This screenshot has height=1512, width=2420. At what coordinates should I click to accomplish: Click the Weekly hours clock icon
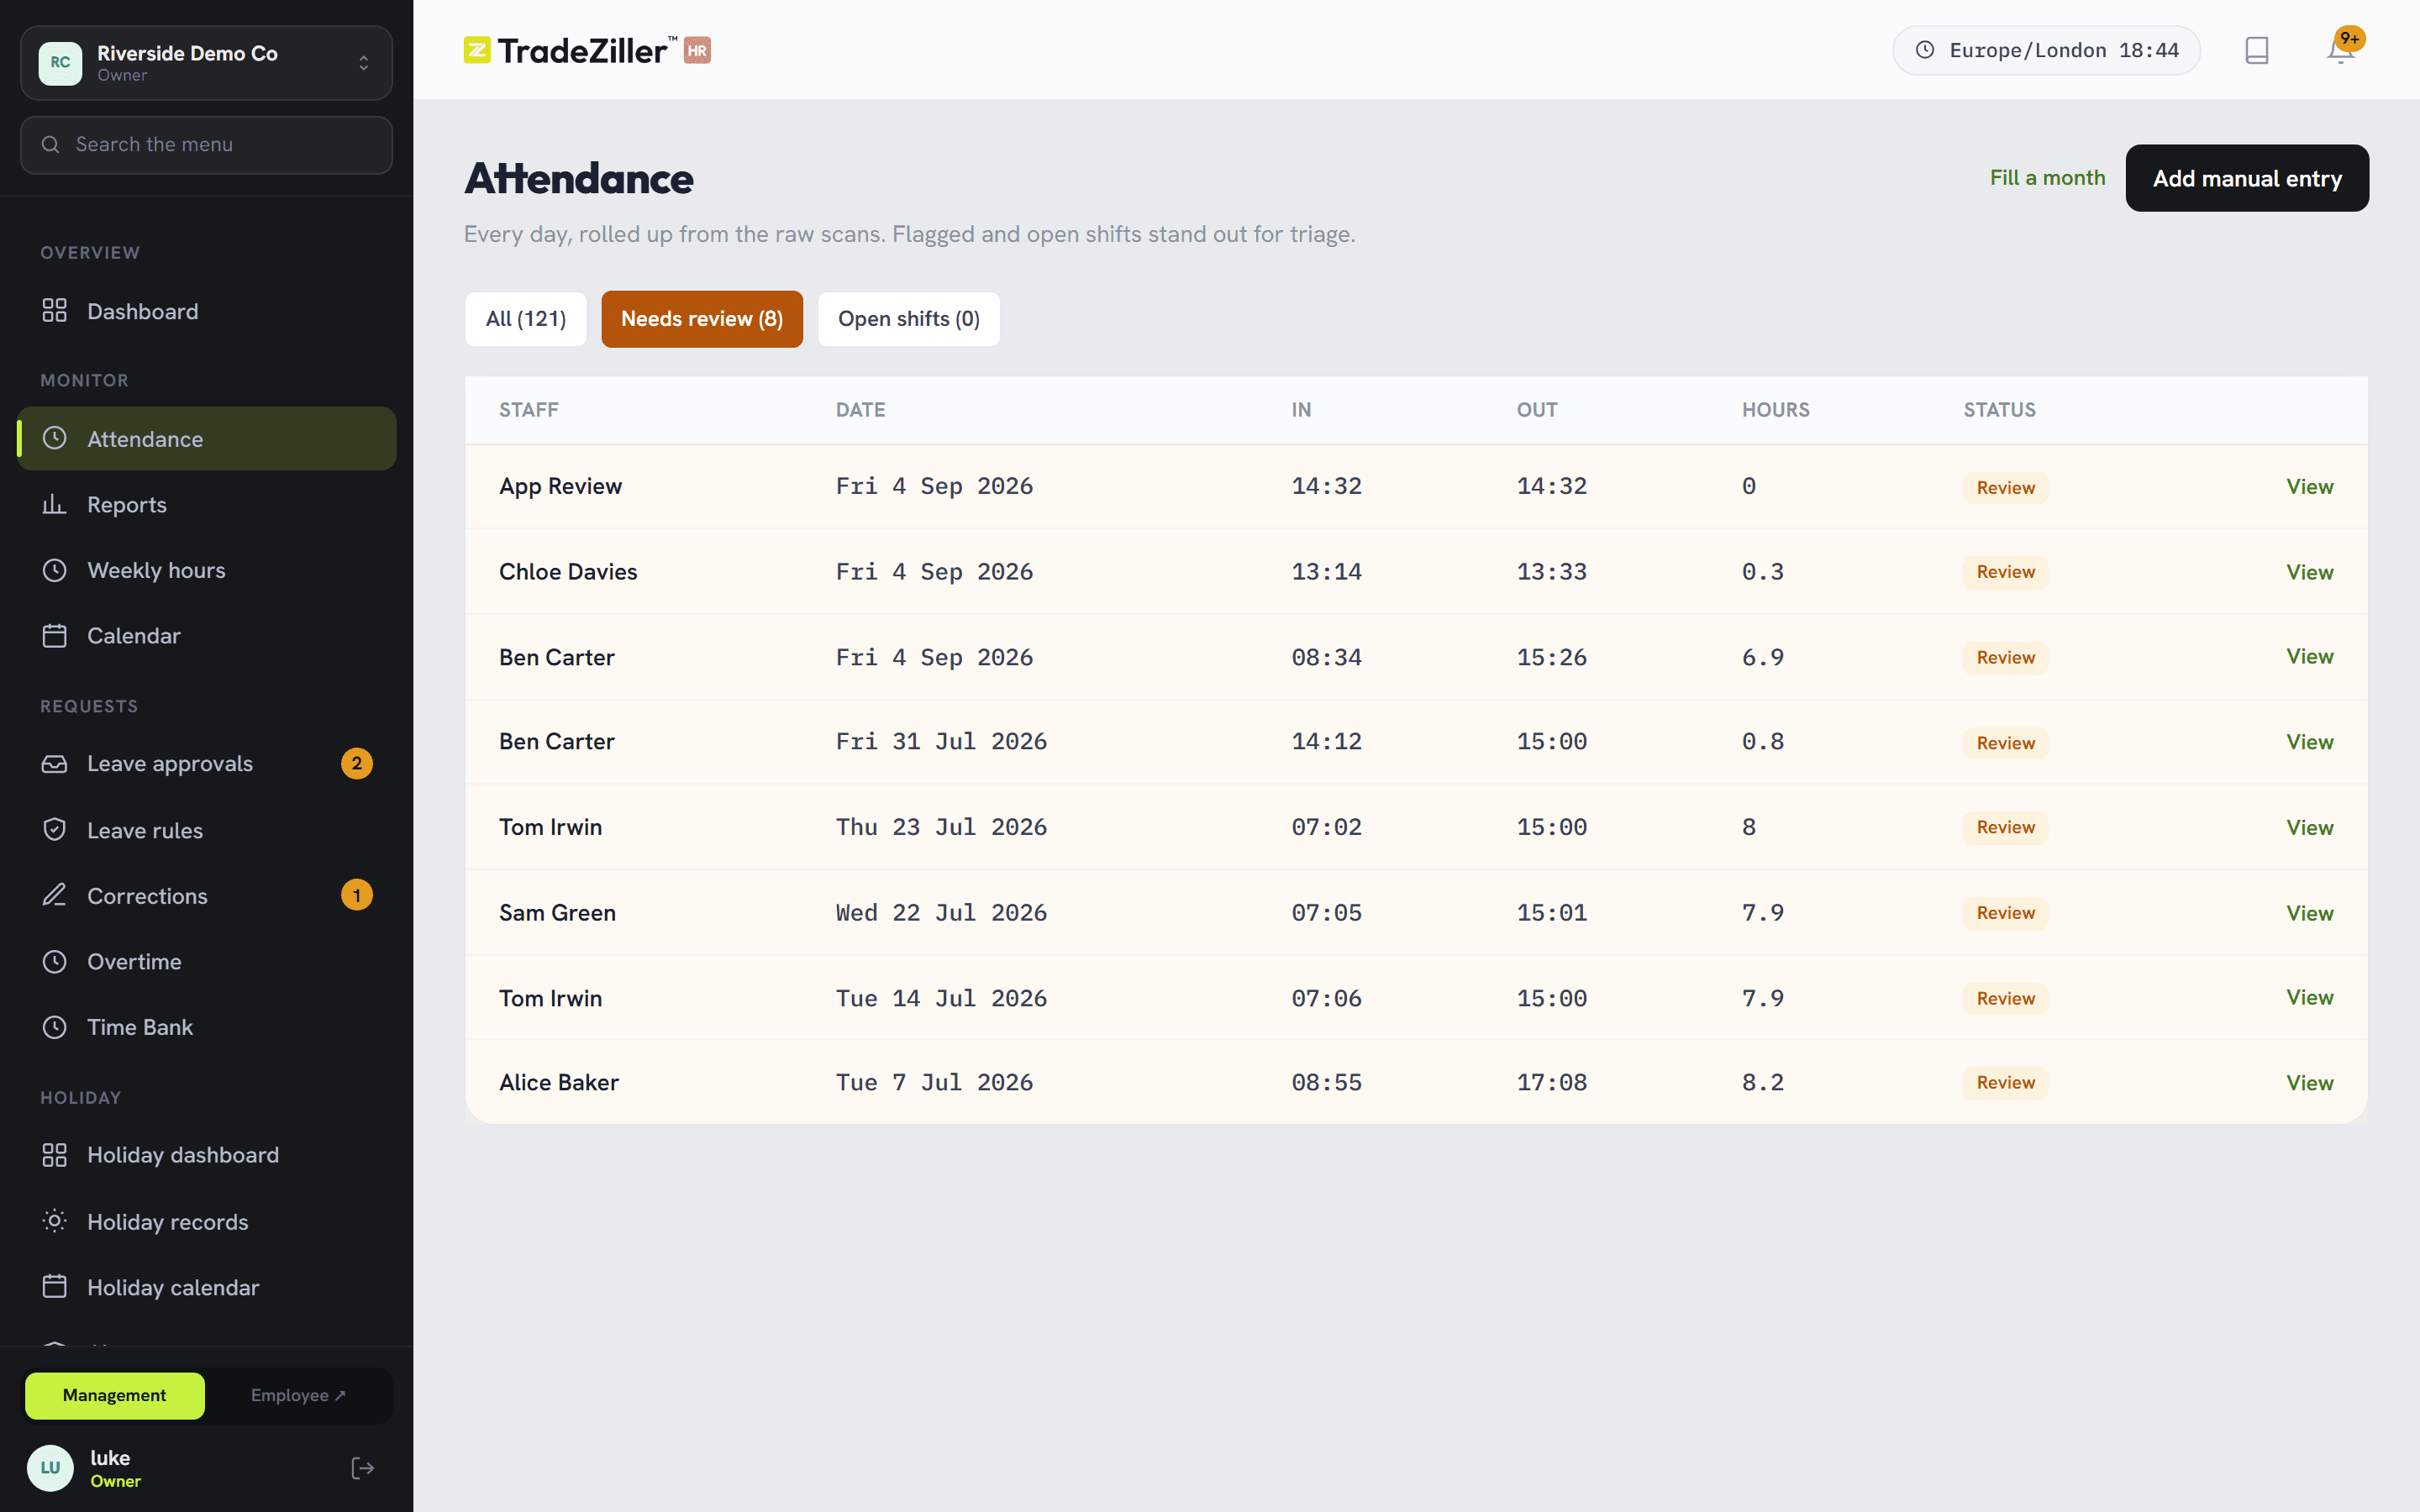click(54, 570)
